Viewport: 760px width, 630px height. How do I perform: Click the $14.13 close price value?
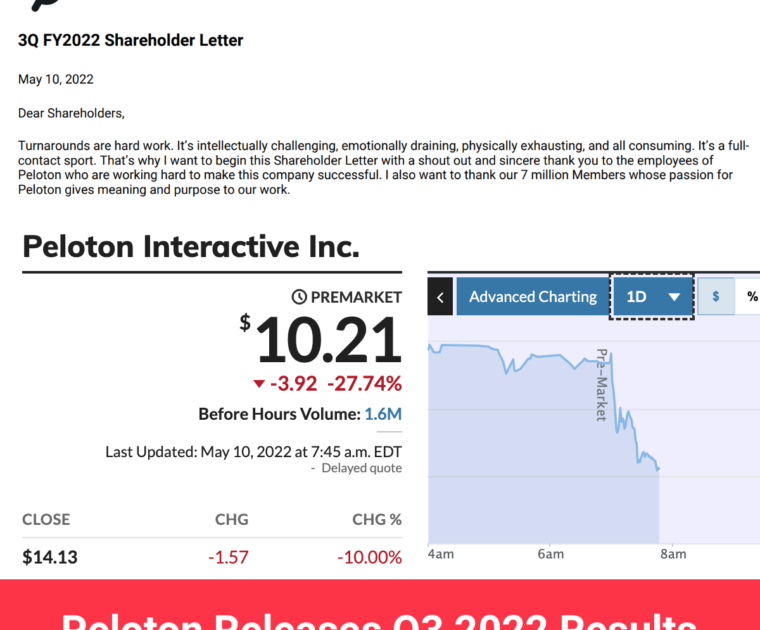coord(50,557)
